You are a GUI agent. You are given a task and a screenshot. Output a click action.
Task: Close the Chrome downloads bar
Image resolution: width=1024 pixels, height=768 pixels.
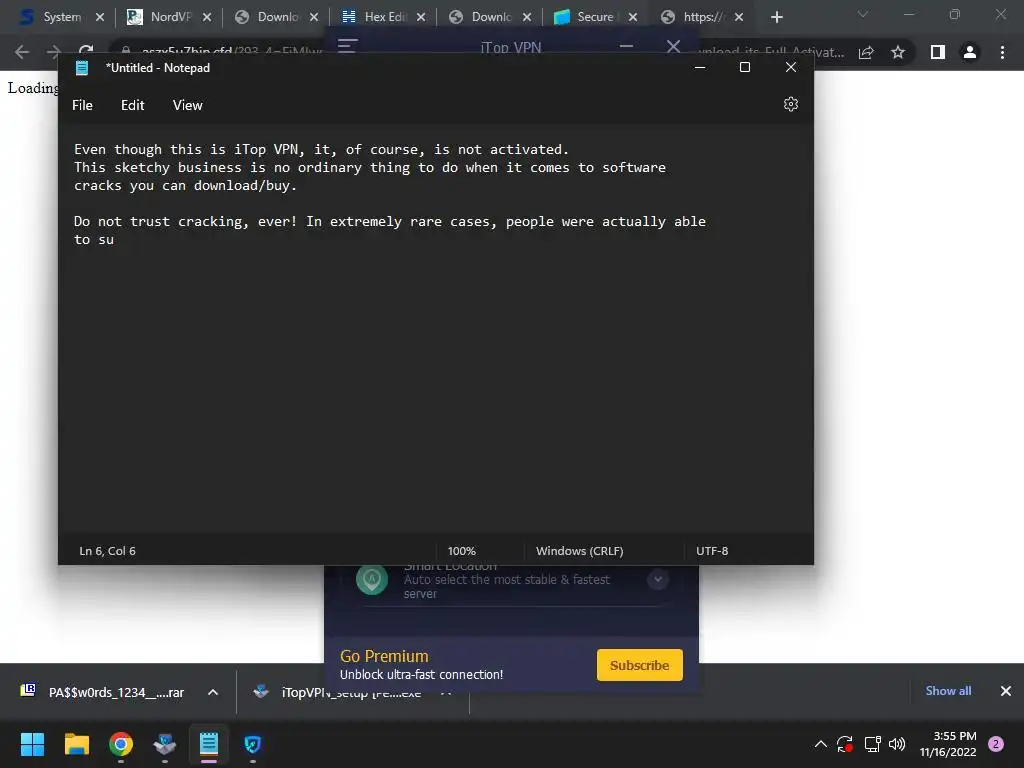(x=1006, y=691)
